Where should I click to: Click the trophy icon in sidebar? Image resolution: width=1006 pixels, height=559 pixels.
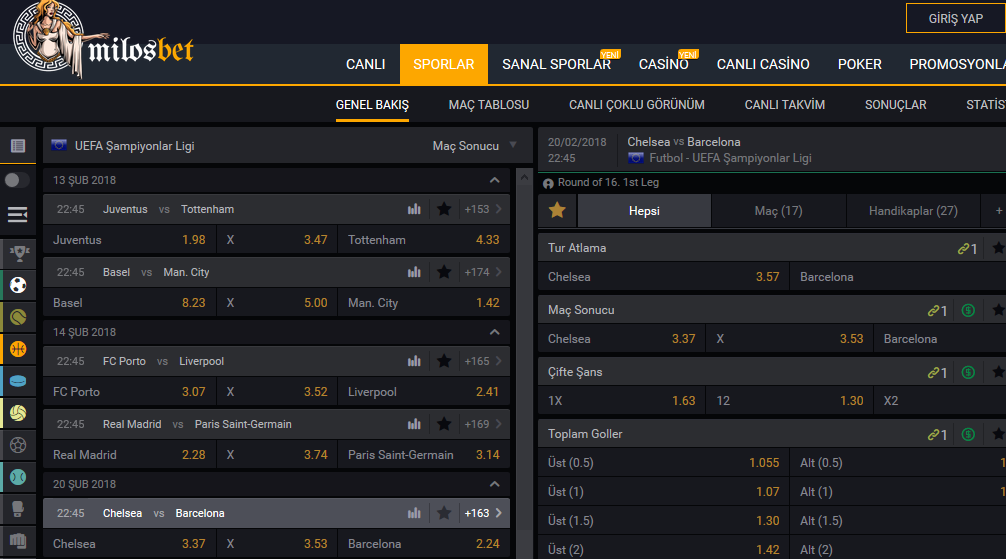(18, 254)
